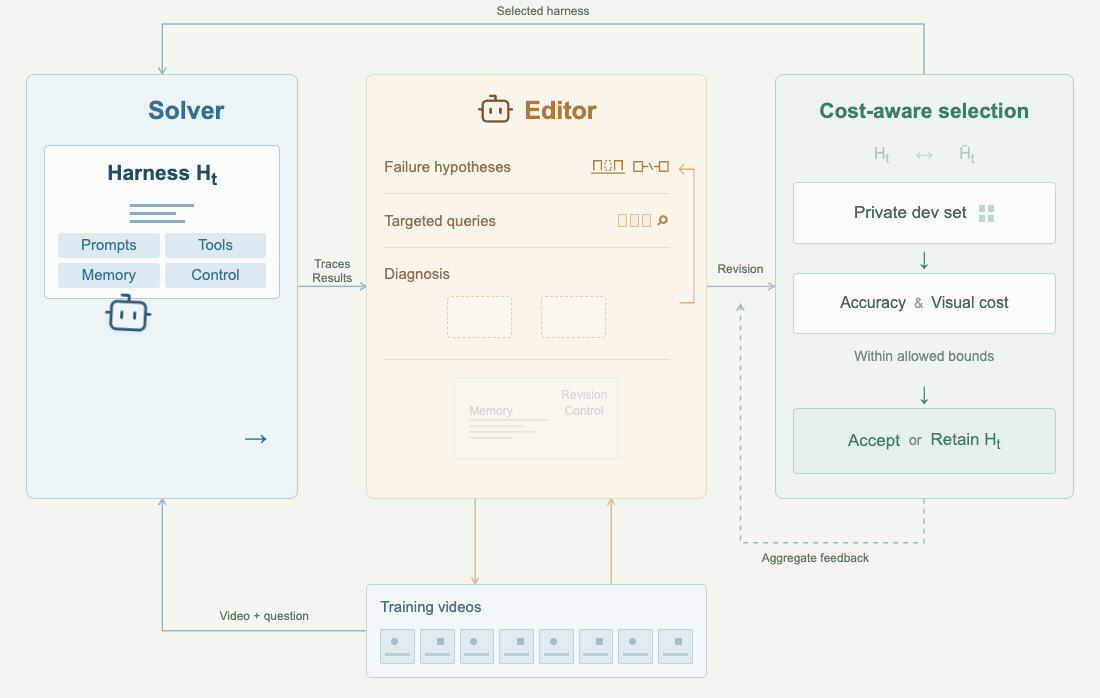Click the three-squares icon beside Targeted queries
The image size is (1100, 698).
634,221
